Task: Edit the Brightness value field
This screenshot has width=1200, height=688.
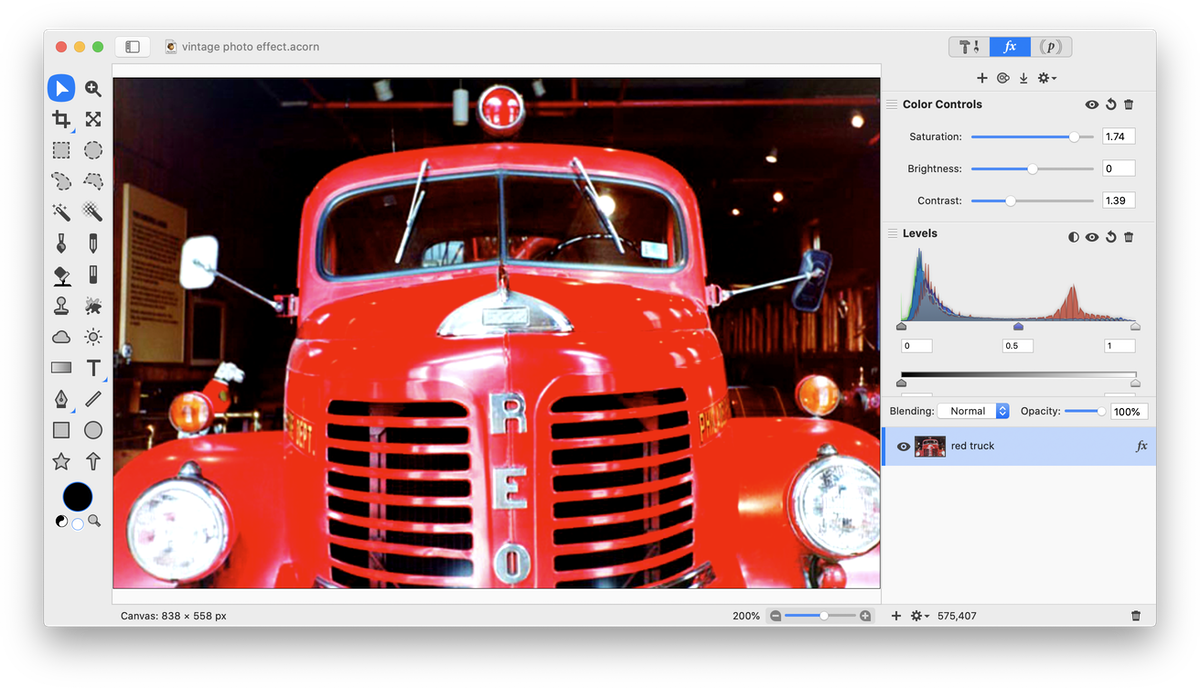Action: (x=1119, y=169)
